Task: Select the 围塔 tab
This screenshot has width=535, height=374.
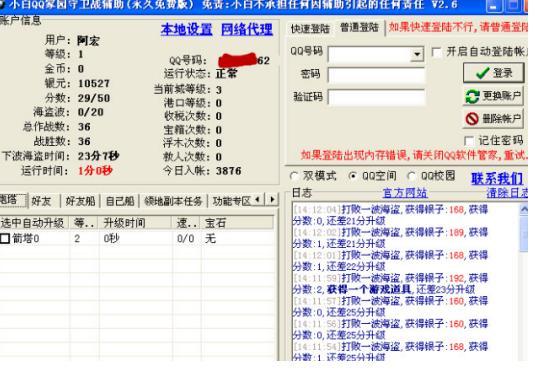Action: [x=12, y=200]
